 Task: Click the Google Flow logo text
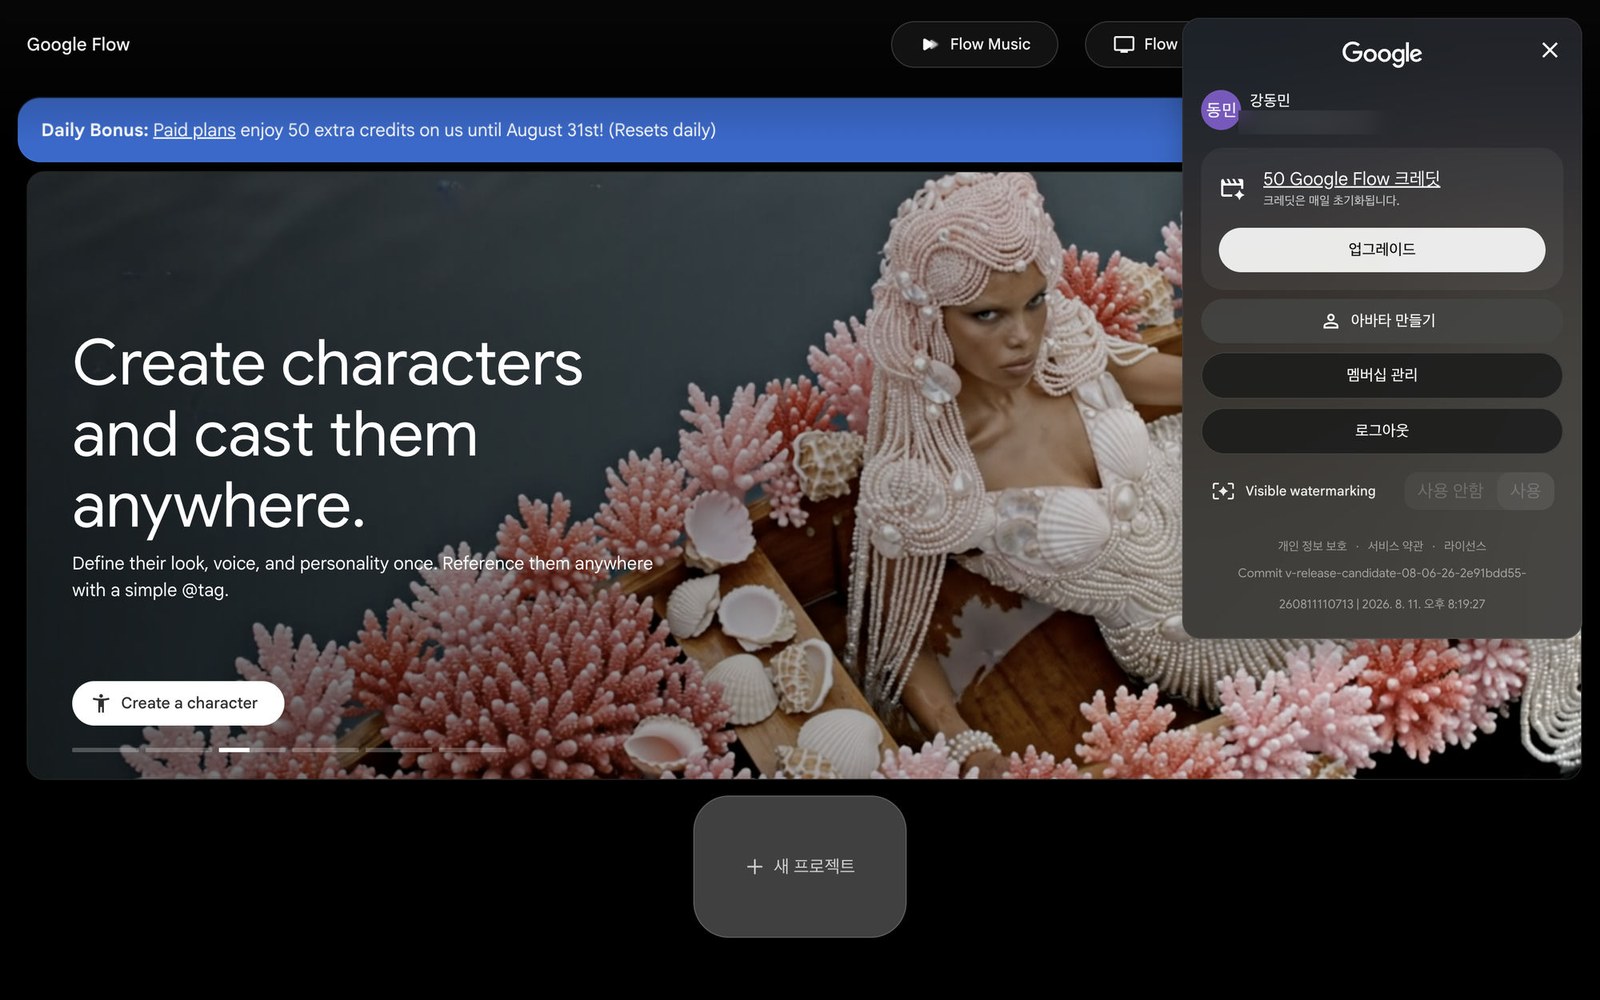78,45
